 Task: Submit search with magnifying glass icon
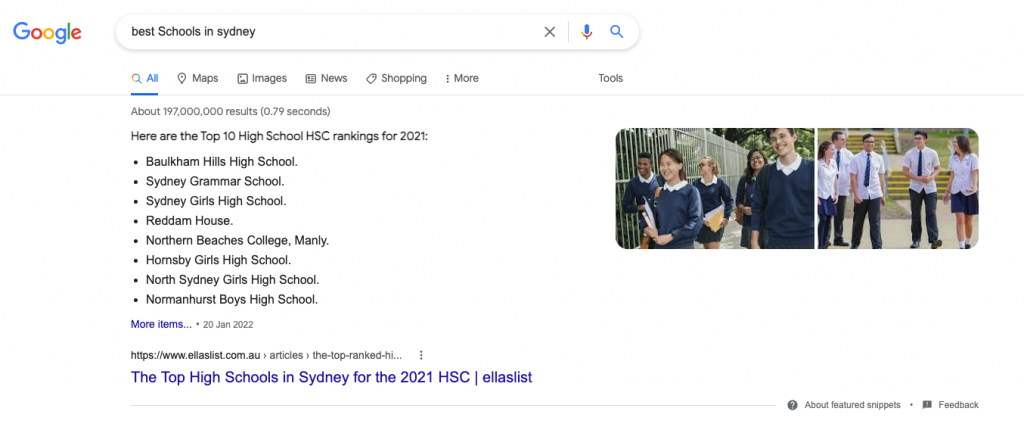click(x=616, y=32)
